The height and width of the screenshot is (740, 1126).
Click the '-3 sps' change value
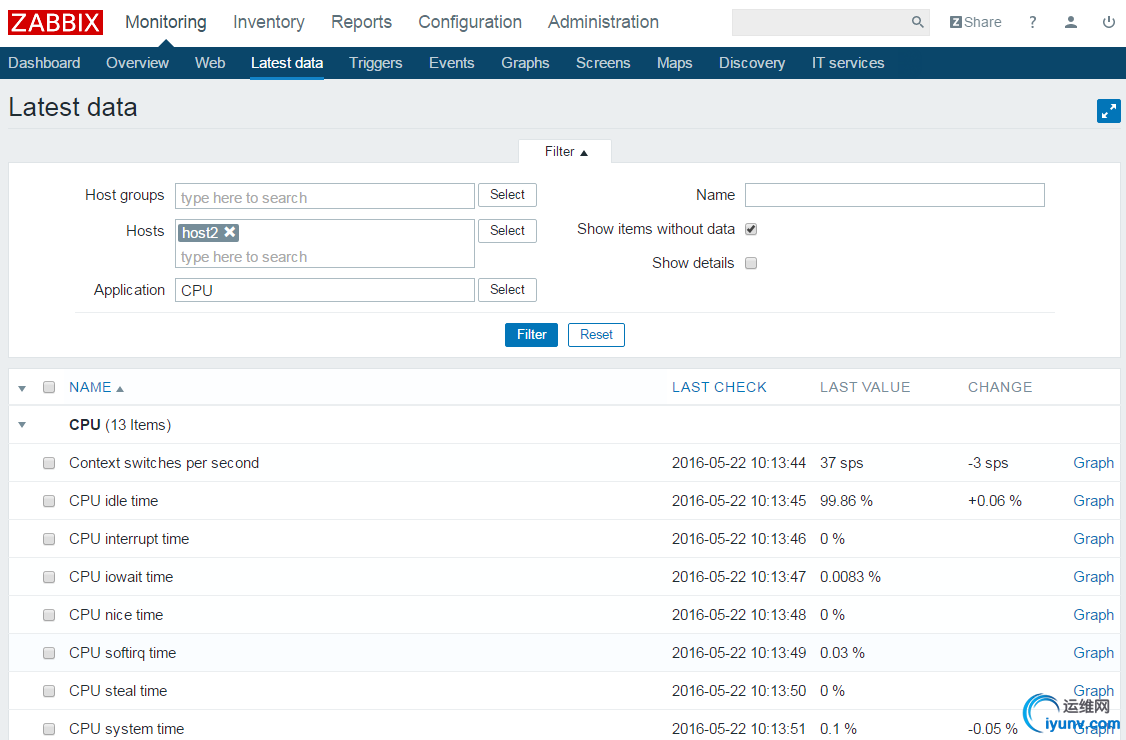pos(988,463)
